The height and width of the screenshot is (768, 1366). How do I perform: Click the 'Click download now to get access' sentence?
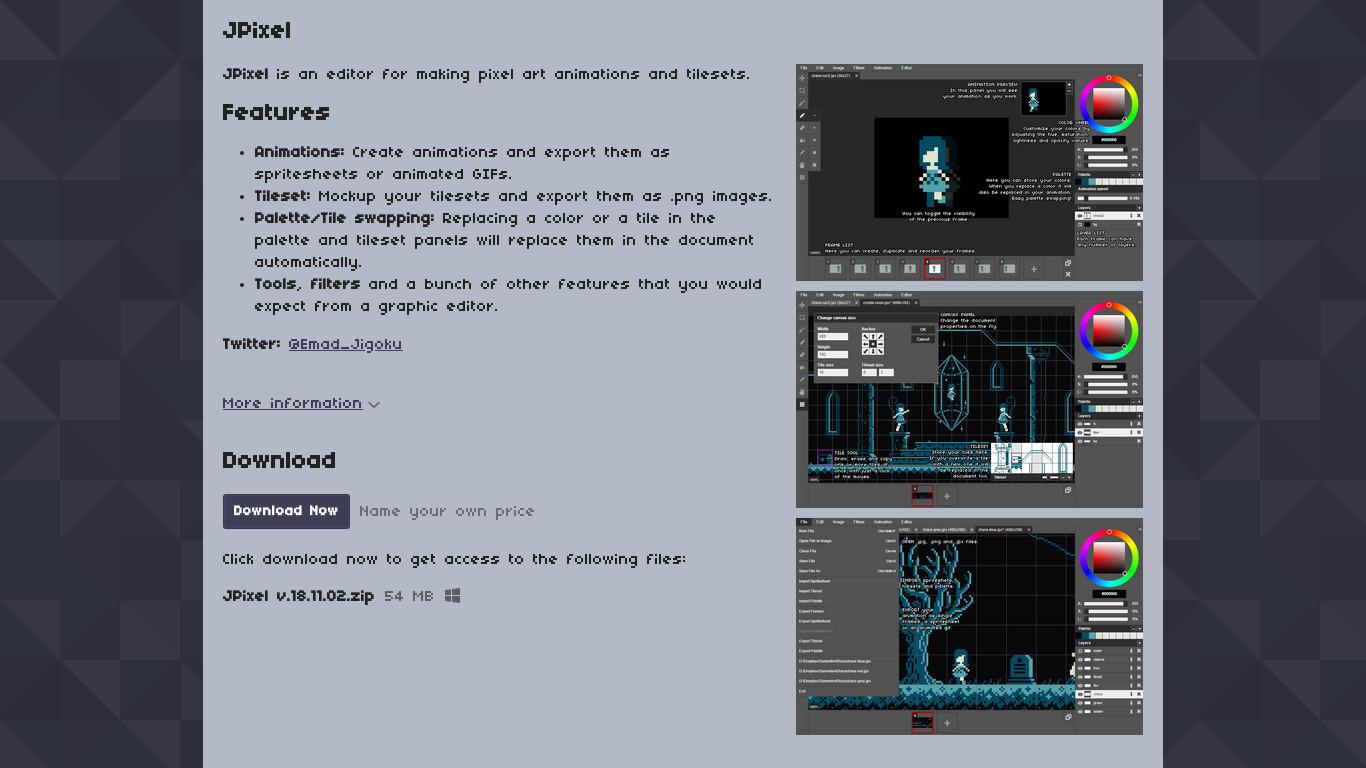(x=454, y=560)
